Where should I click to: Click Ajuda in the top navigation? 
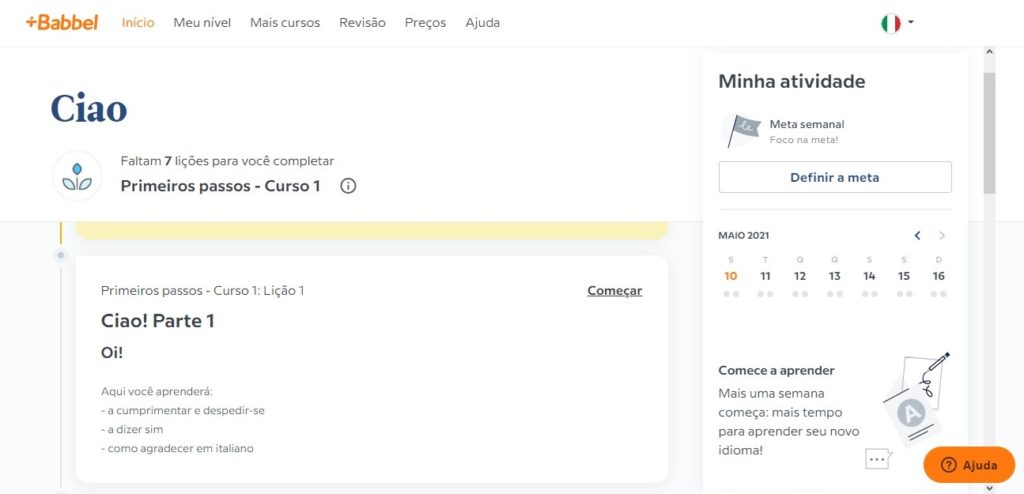click(x=483, y=22)
